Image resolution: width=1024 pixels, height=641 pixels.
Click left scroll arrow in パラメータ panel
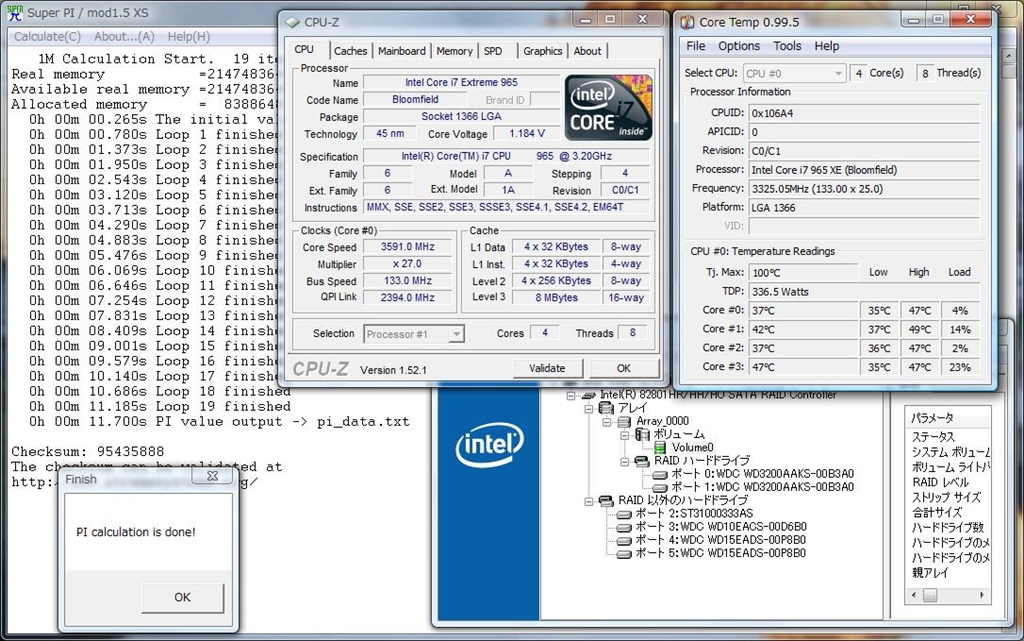[x=914, y=595]
